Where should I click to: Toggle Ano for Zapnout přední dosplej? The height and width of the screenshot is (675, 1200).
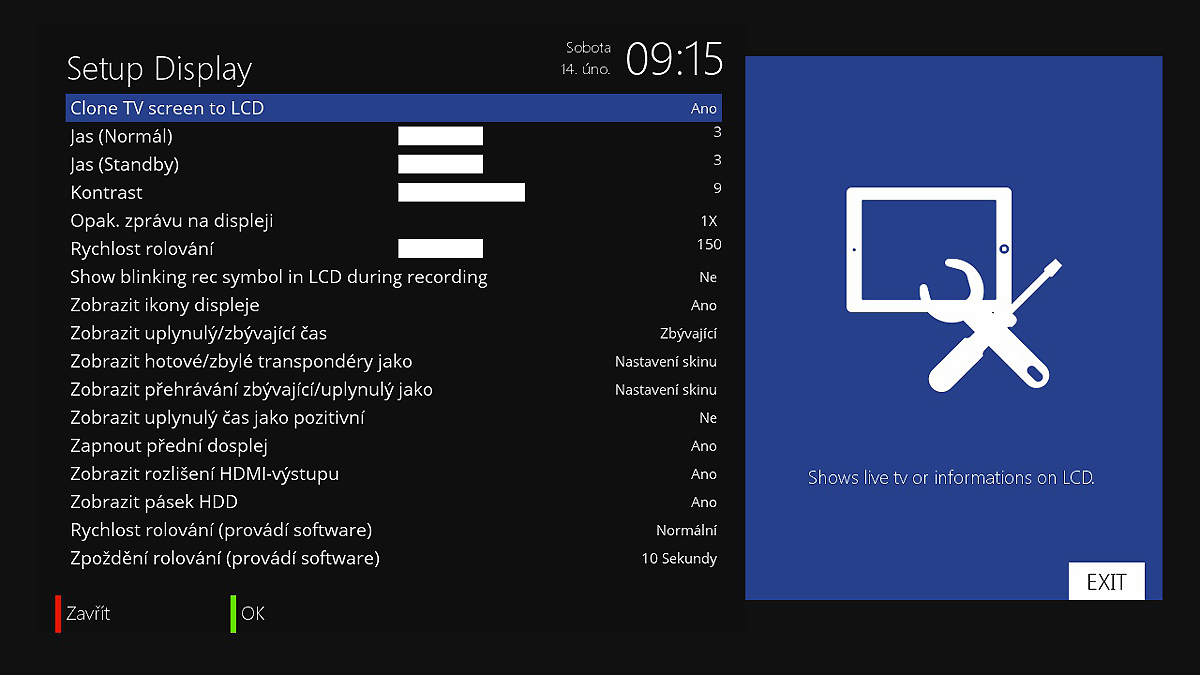click(x=704, y=446)
